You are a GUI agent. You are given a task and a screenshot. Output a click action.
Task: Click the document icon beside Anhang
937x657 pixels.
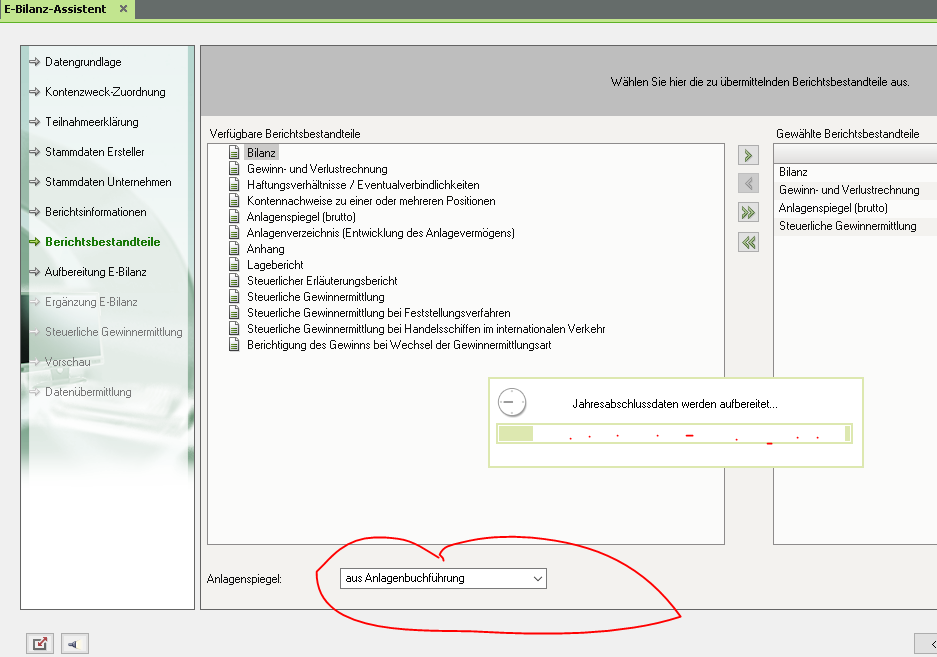click(x=235, y=249)
